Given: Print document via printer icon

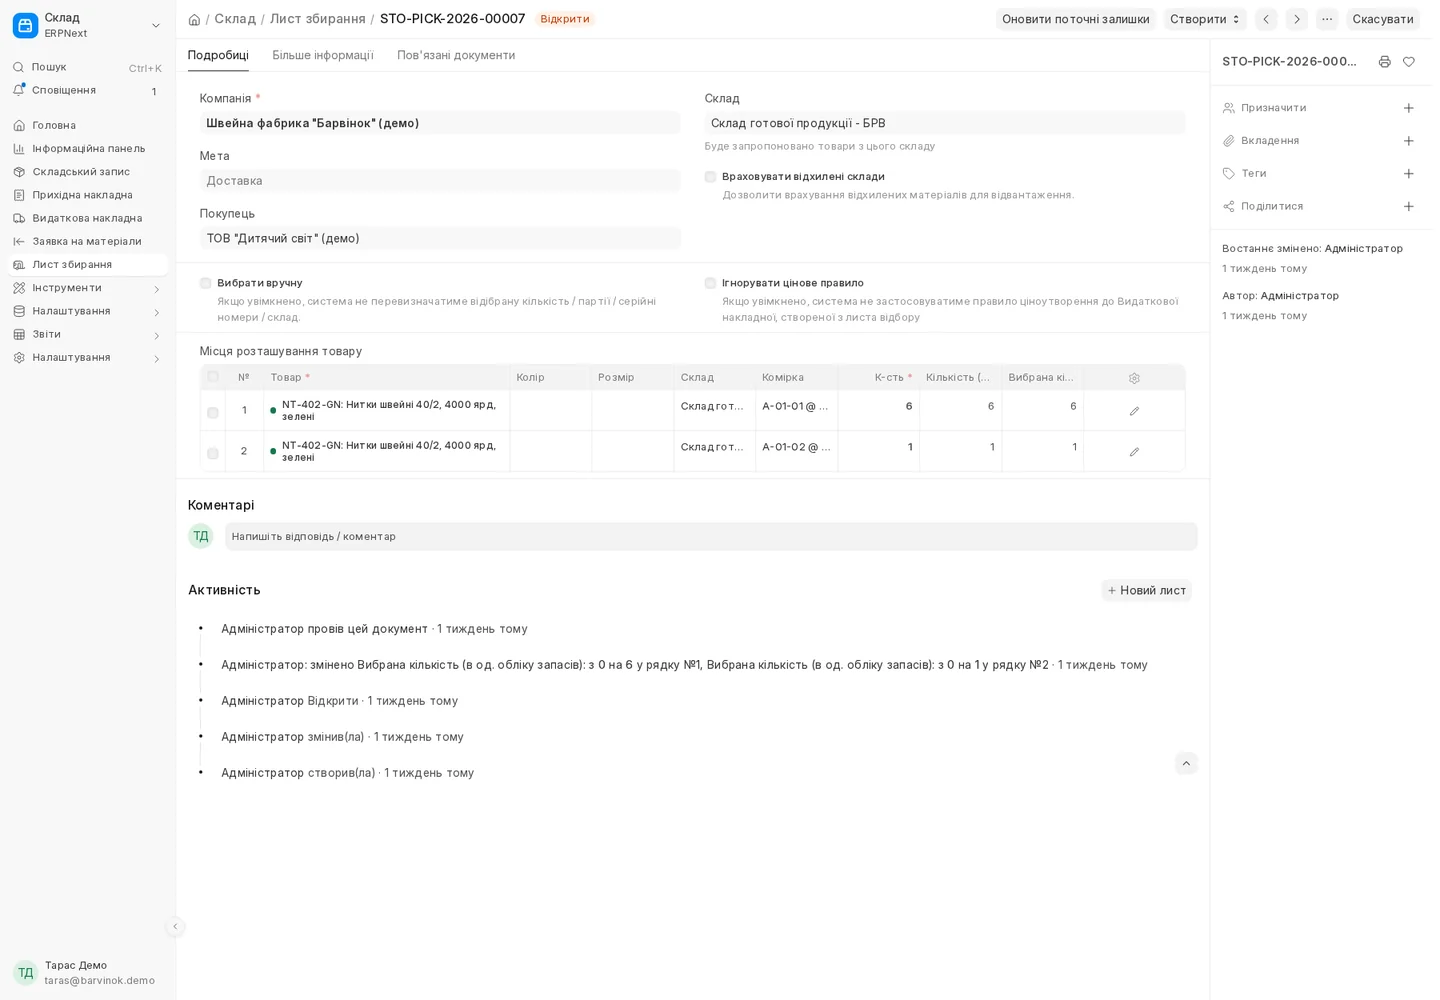Looking at the screenshot, I should tap(1384, 62).
